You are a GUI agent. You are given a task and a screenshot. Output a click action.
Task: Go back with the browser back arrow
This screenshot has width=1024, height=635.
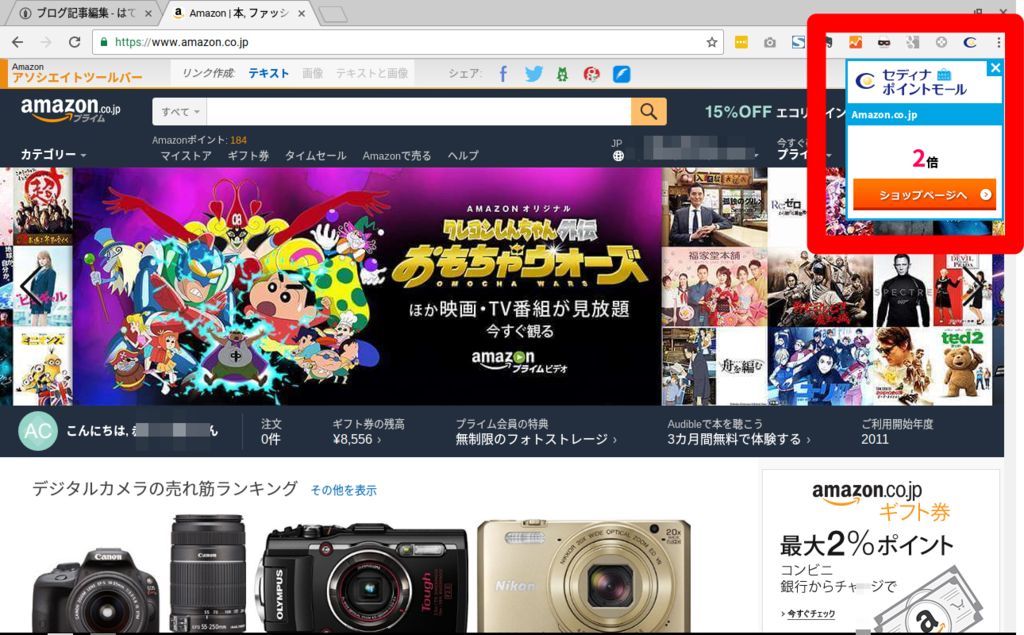click(18, 42)
